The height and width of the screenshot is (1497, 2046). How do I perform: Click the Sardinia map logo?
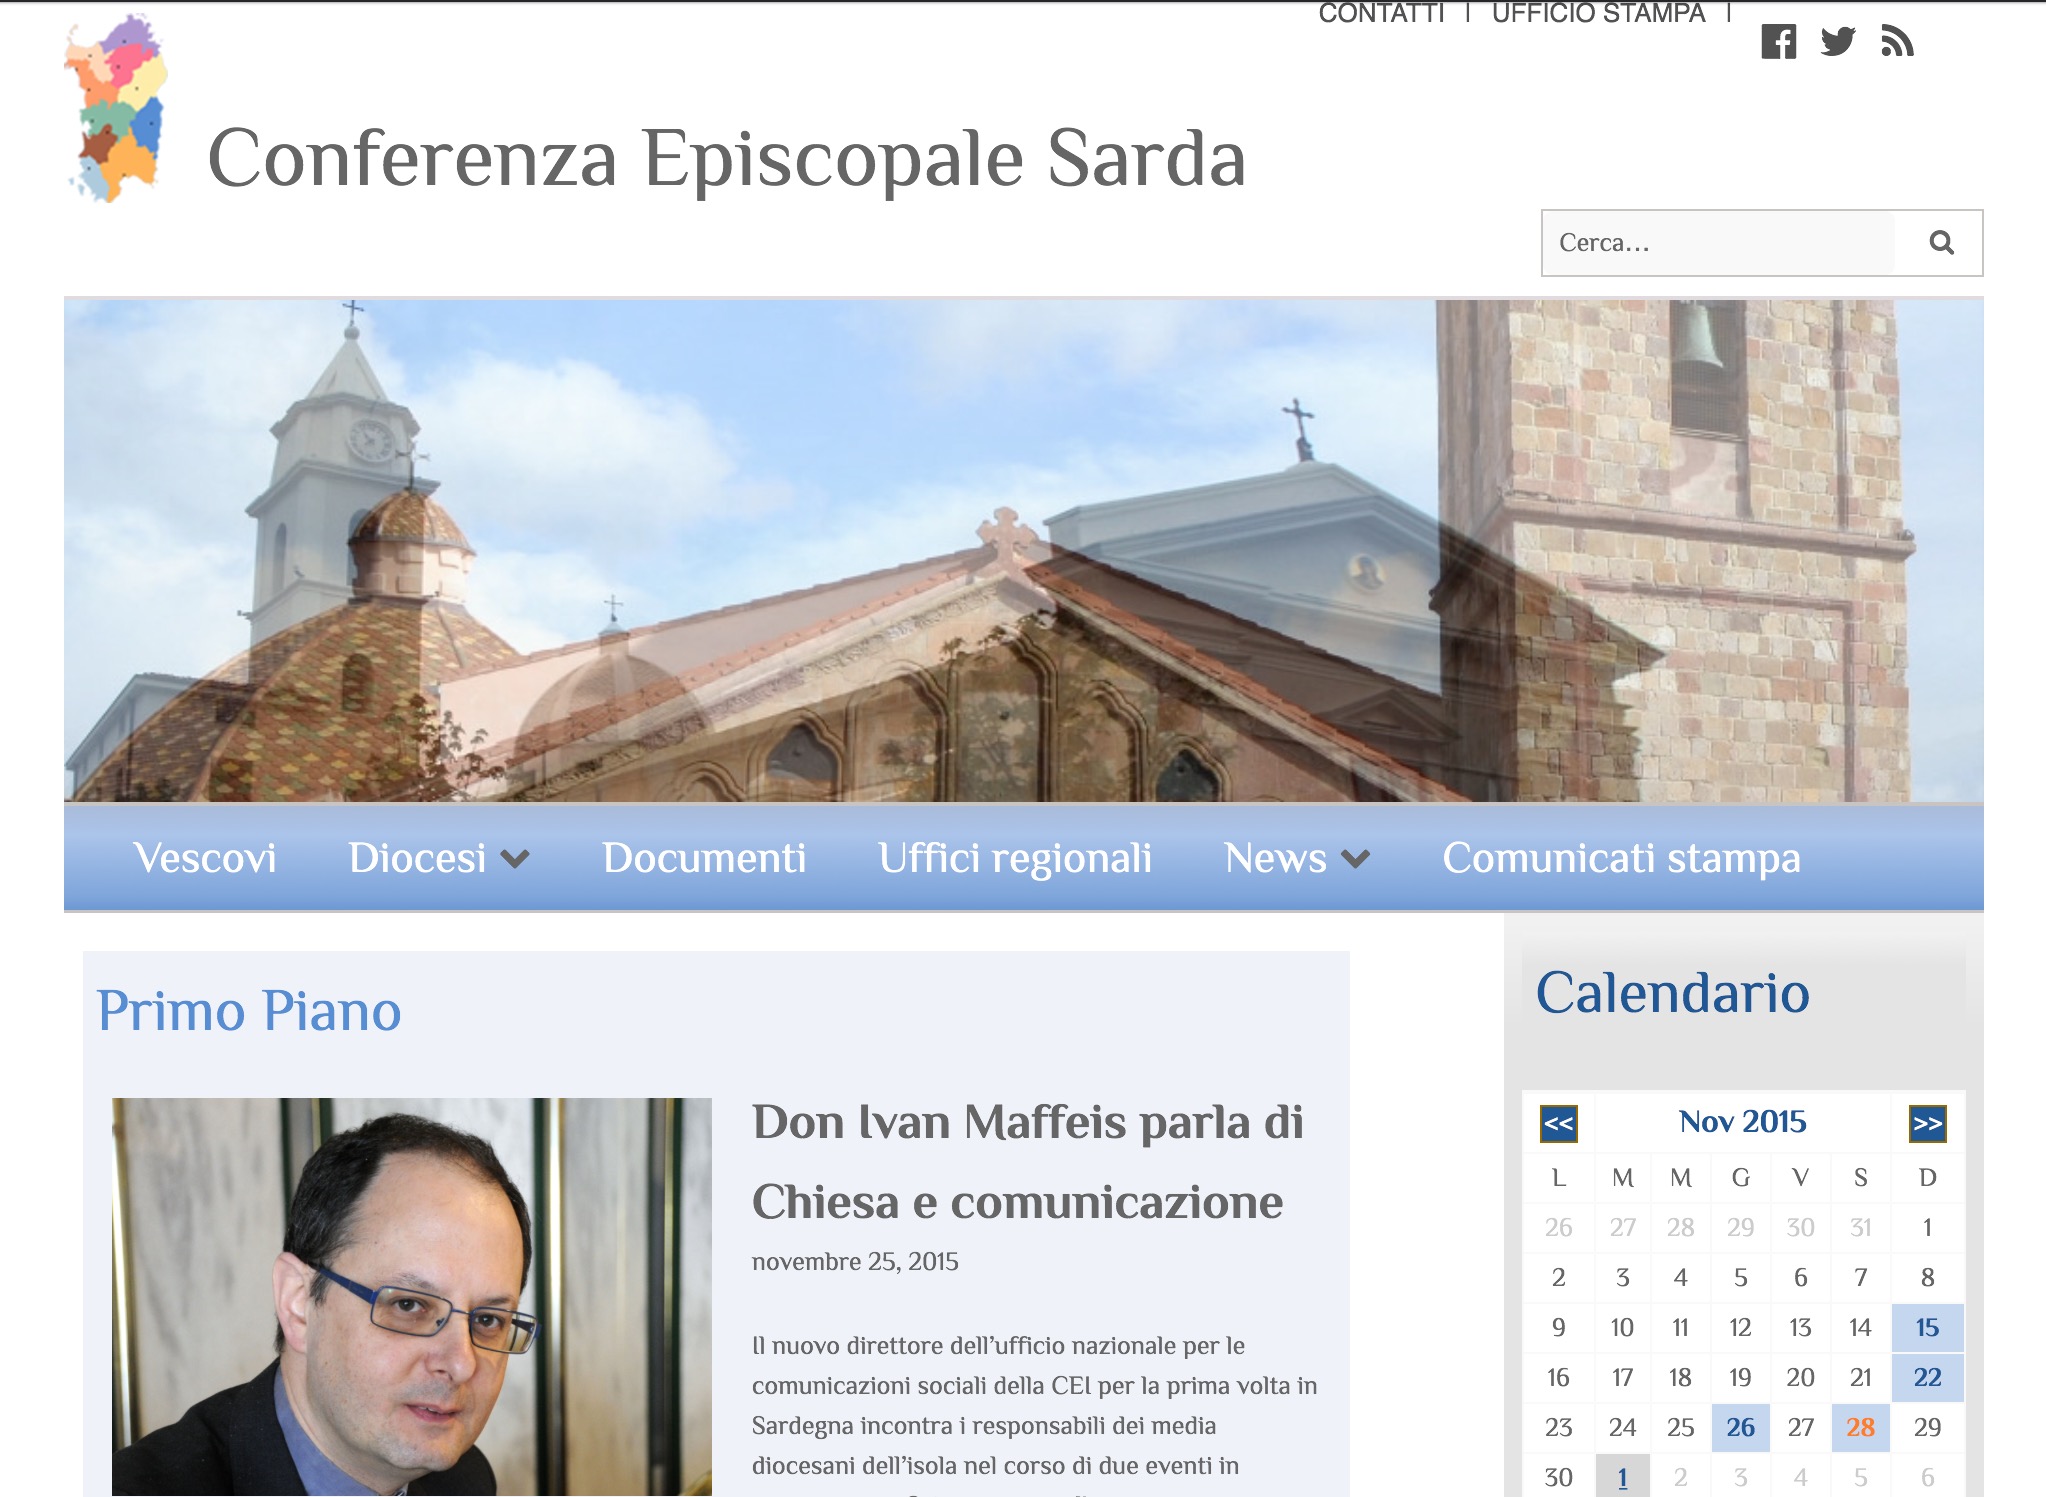(x=116, y=109)
